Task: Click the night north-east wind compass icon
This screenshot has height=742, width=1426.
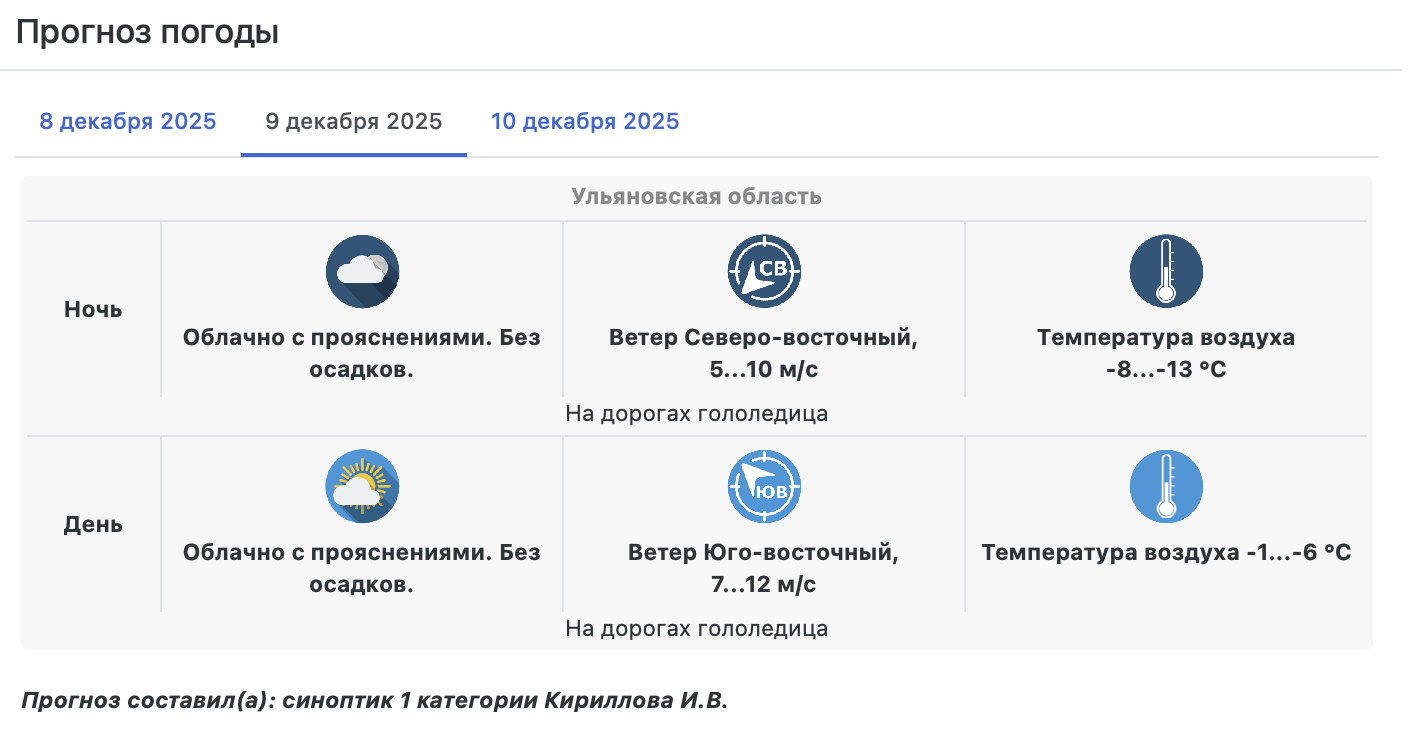Action: 764,272
